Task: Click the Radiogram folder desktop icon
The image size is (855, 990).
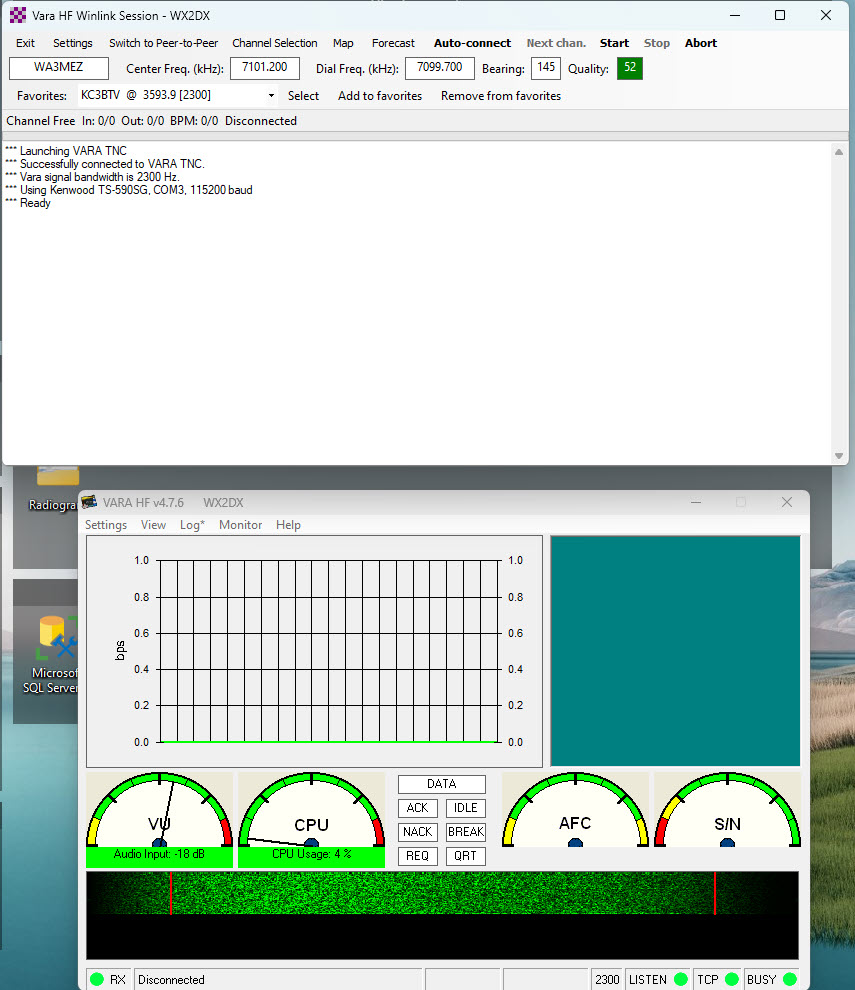Action: click(56, 486)
